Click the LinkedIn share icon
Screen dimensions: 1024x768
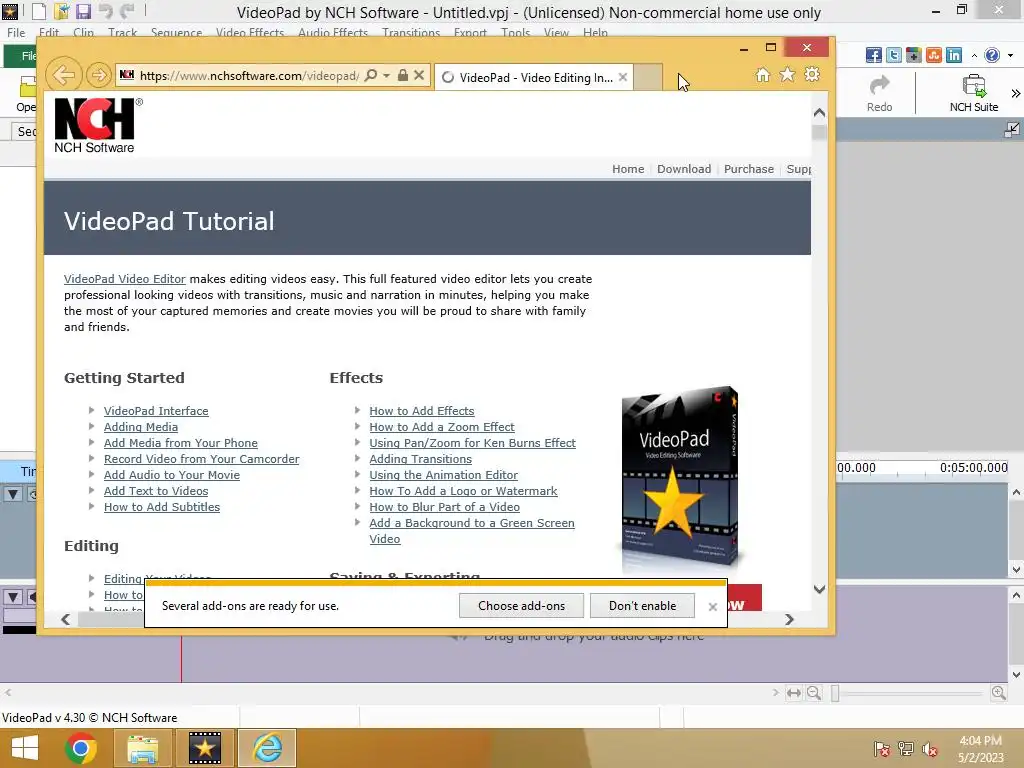(x=954, y=55)
